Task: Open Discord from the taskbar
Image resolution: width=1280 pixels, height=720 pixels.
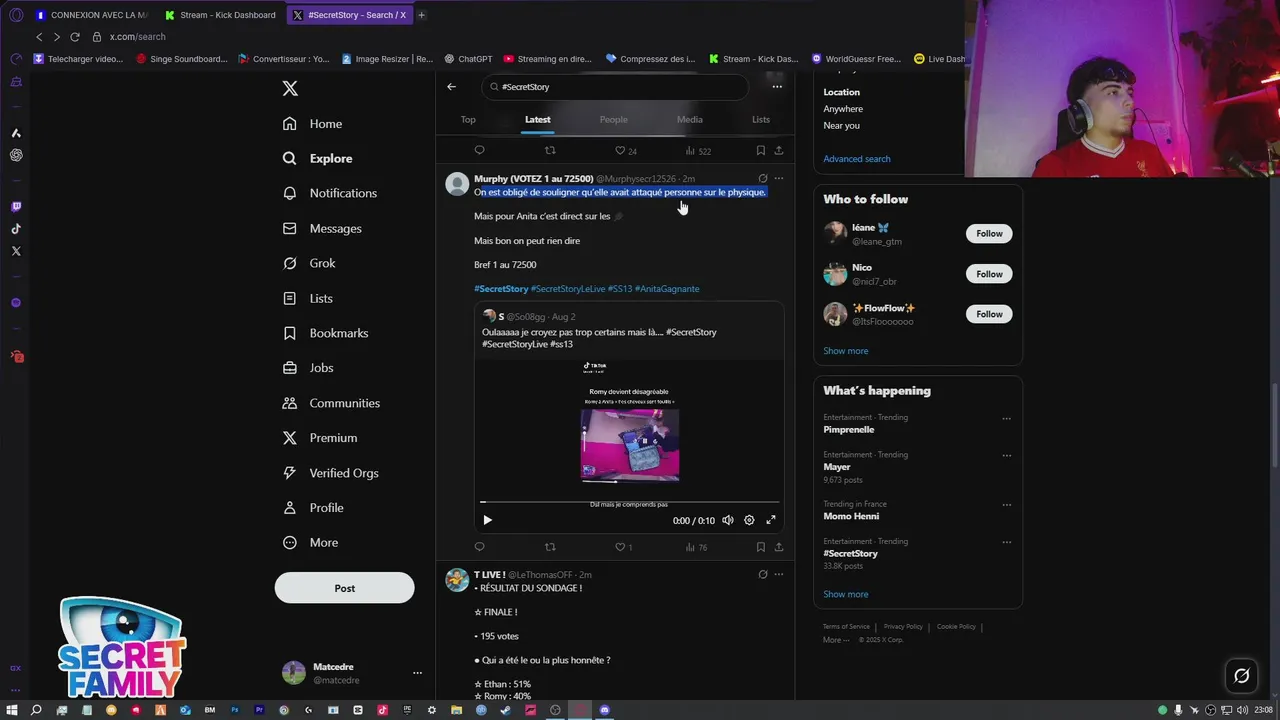Action: (x=604, y=710)
